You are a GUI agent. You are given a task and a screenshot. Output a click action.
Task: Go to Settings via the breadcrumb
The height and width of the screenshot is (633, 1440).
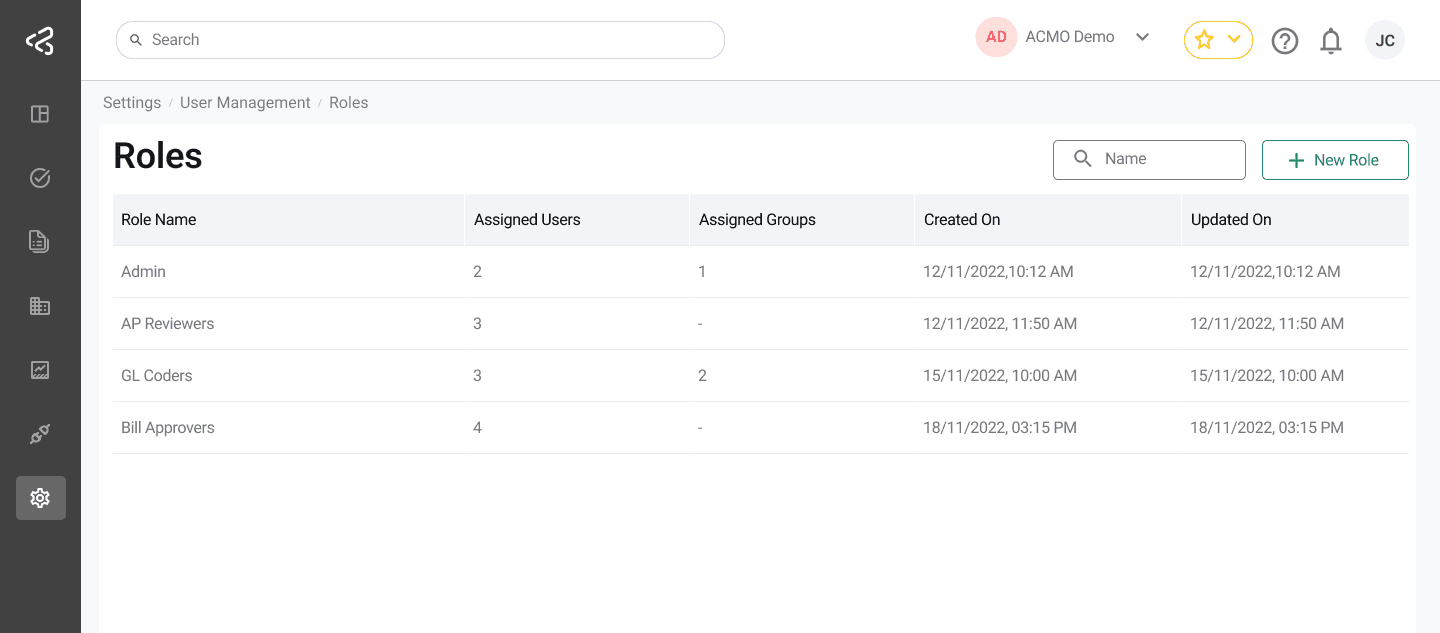pyautogui.click(x=132, y=102)
